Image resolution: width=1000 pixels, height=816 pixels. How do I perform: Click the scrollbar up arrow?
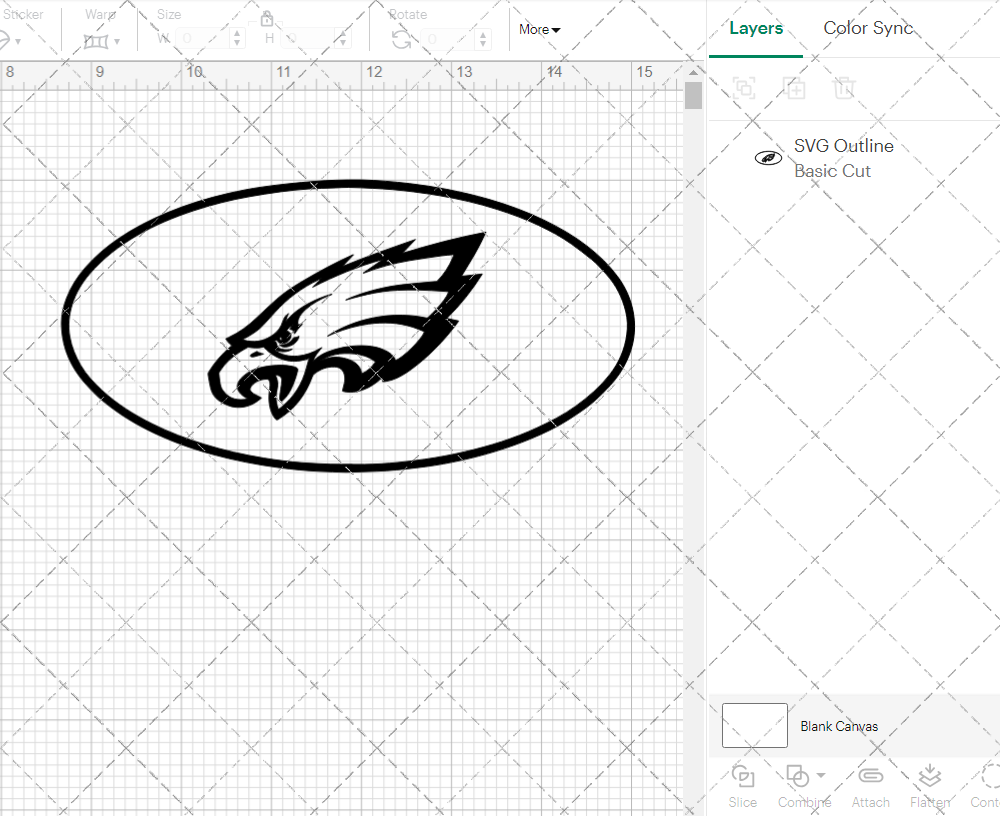693,72
